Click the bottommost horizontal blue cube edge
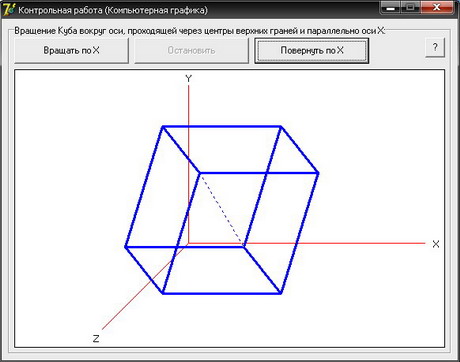The image size is (460, 362). [x=222, y=293]
